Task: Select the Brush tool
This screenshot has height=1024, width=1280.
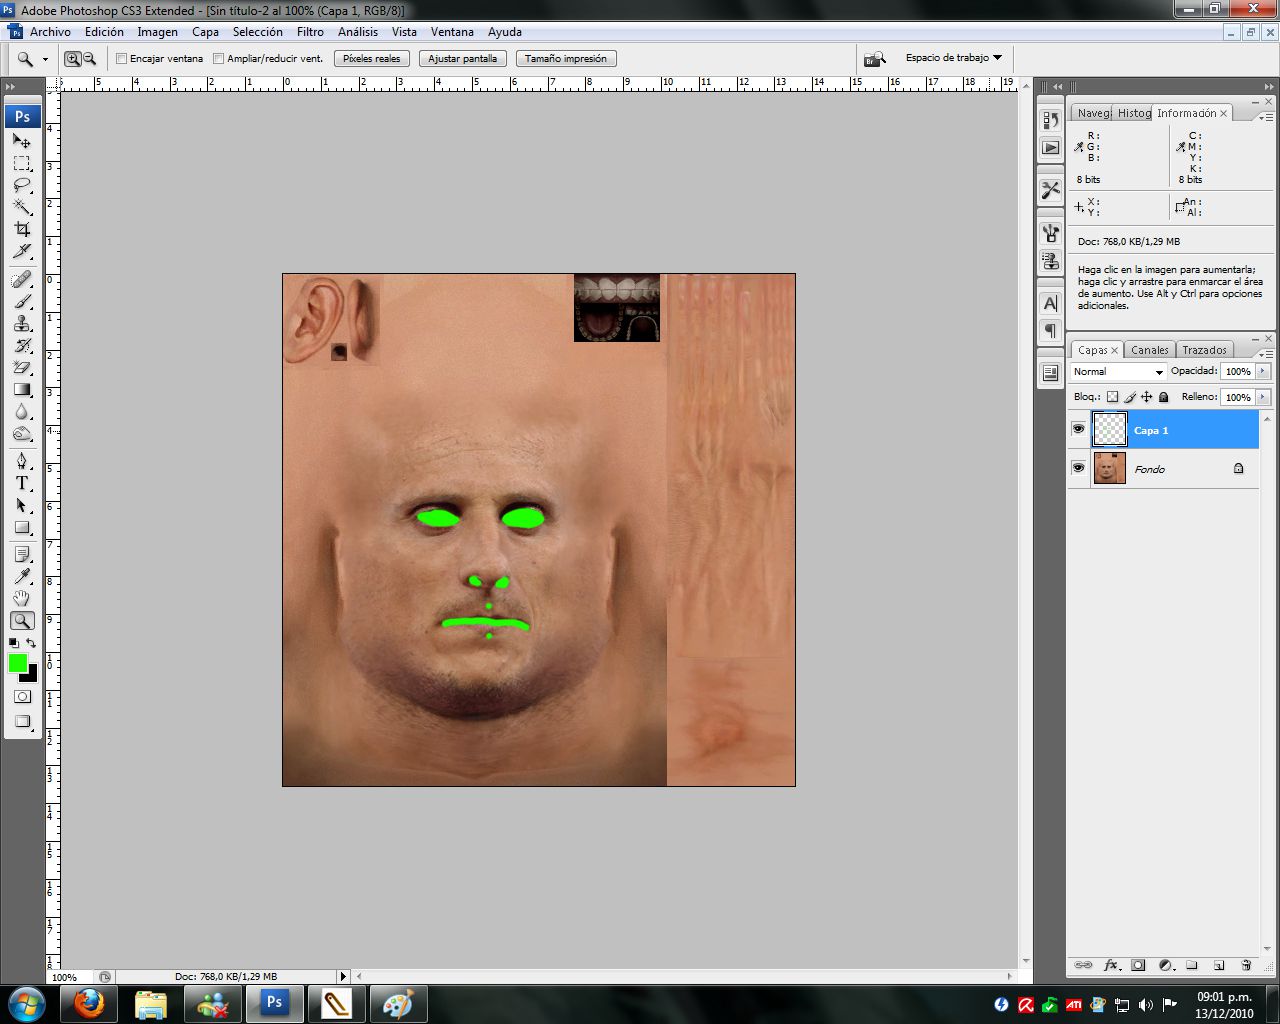Action: 22,301
